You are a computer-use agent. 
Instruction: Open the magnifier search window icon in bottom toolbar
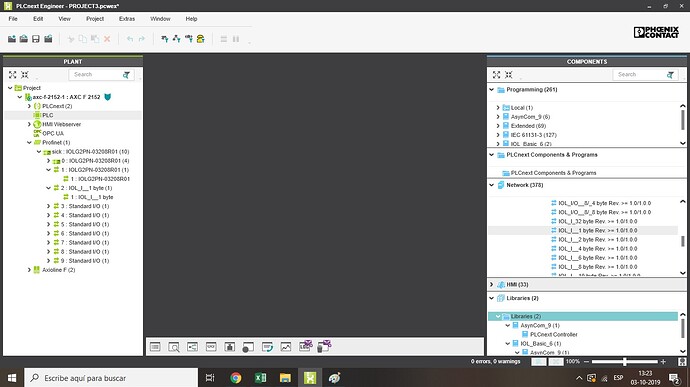coord(174,347)
